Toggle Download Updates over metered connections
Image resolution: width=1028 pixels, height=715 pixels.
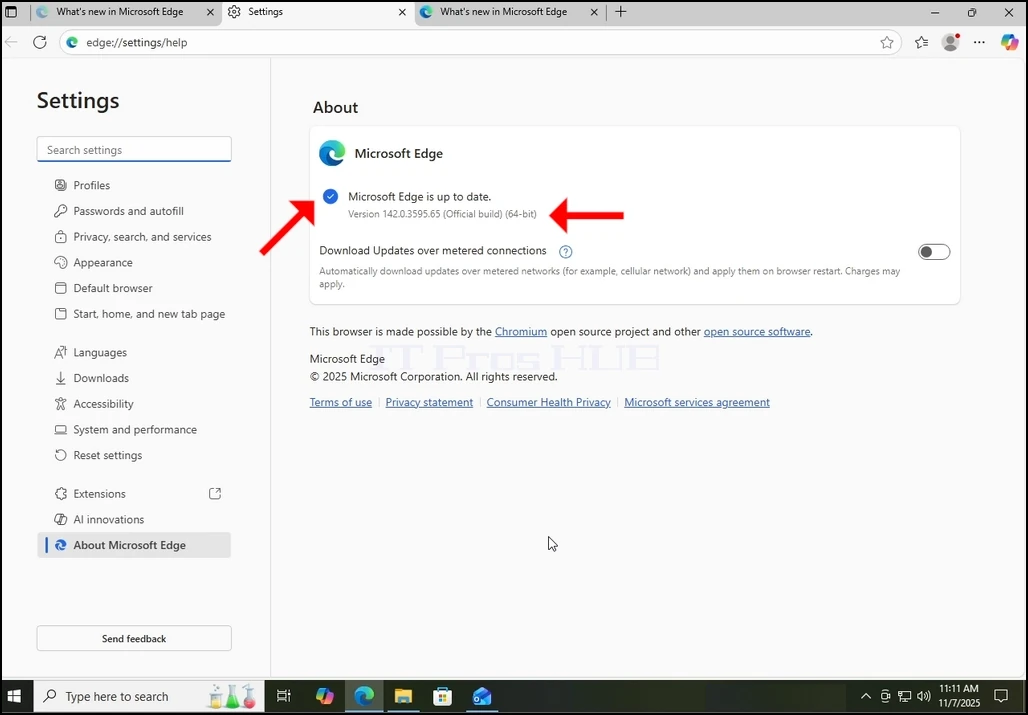(934, 252)
